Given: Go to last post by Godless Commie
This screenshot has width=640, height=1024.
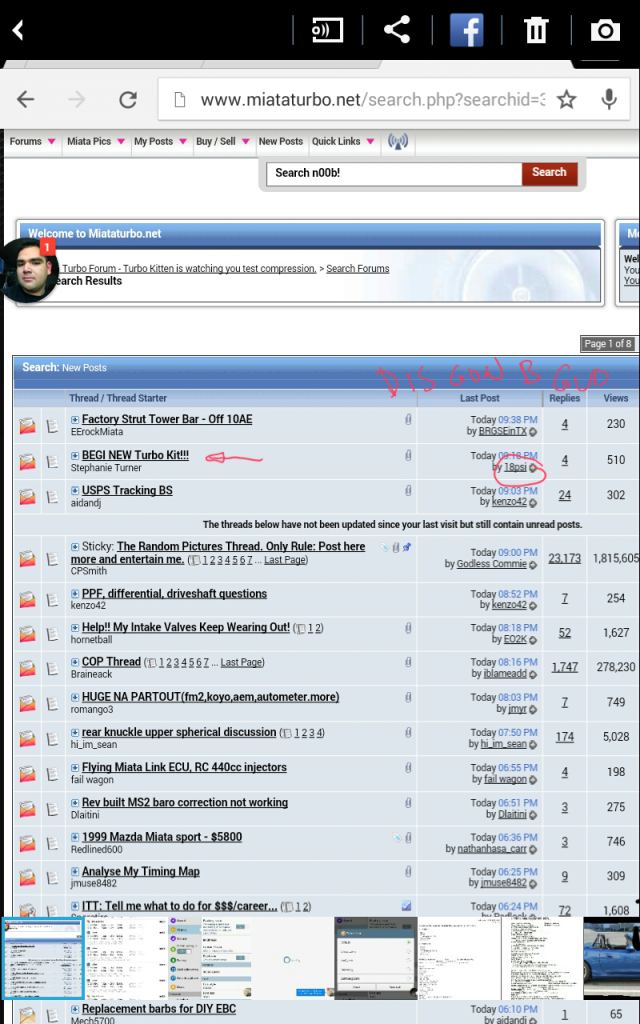Looking at the screenshot, I should tap(533, 564).
